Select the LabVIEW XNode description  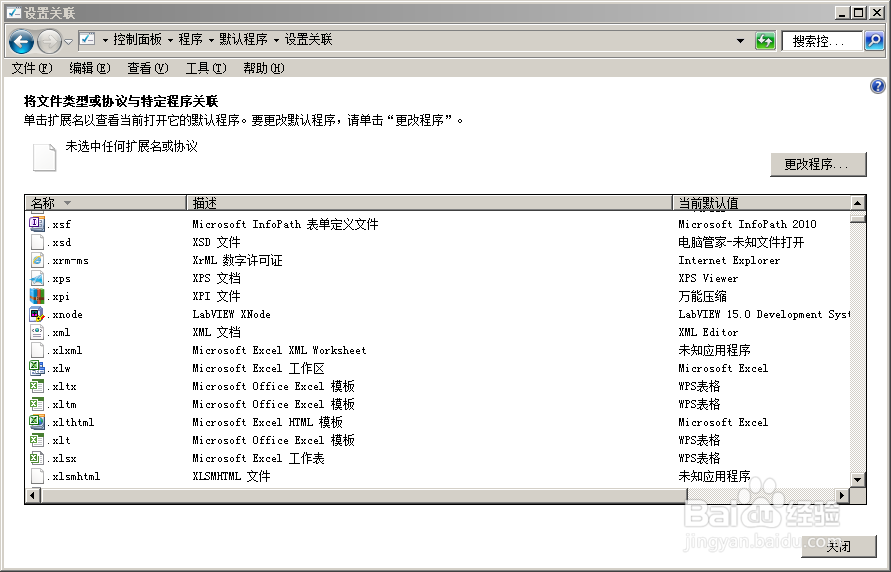[x=231, y=314]
